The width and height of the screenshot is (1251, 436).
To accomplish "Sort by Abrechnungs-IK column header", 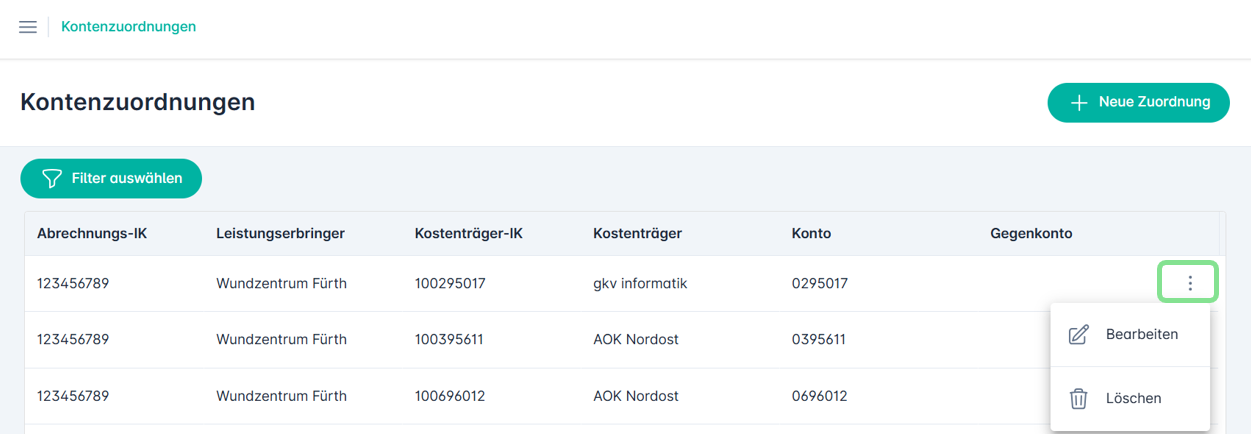I will point(92,234).
